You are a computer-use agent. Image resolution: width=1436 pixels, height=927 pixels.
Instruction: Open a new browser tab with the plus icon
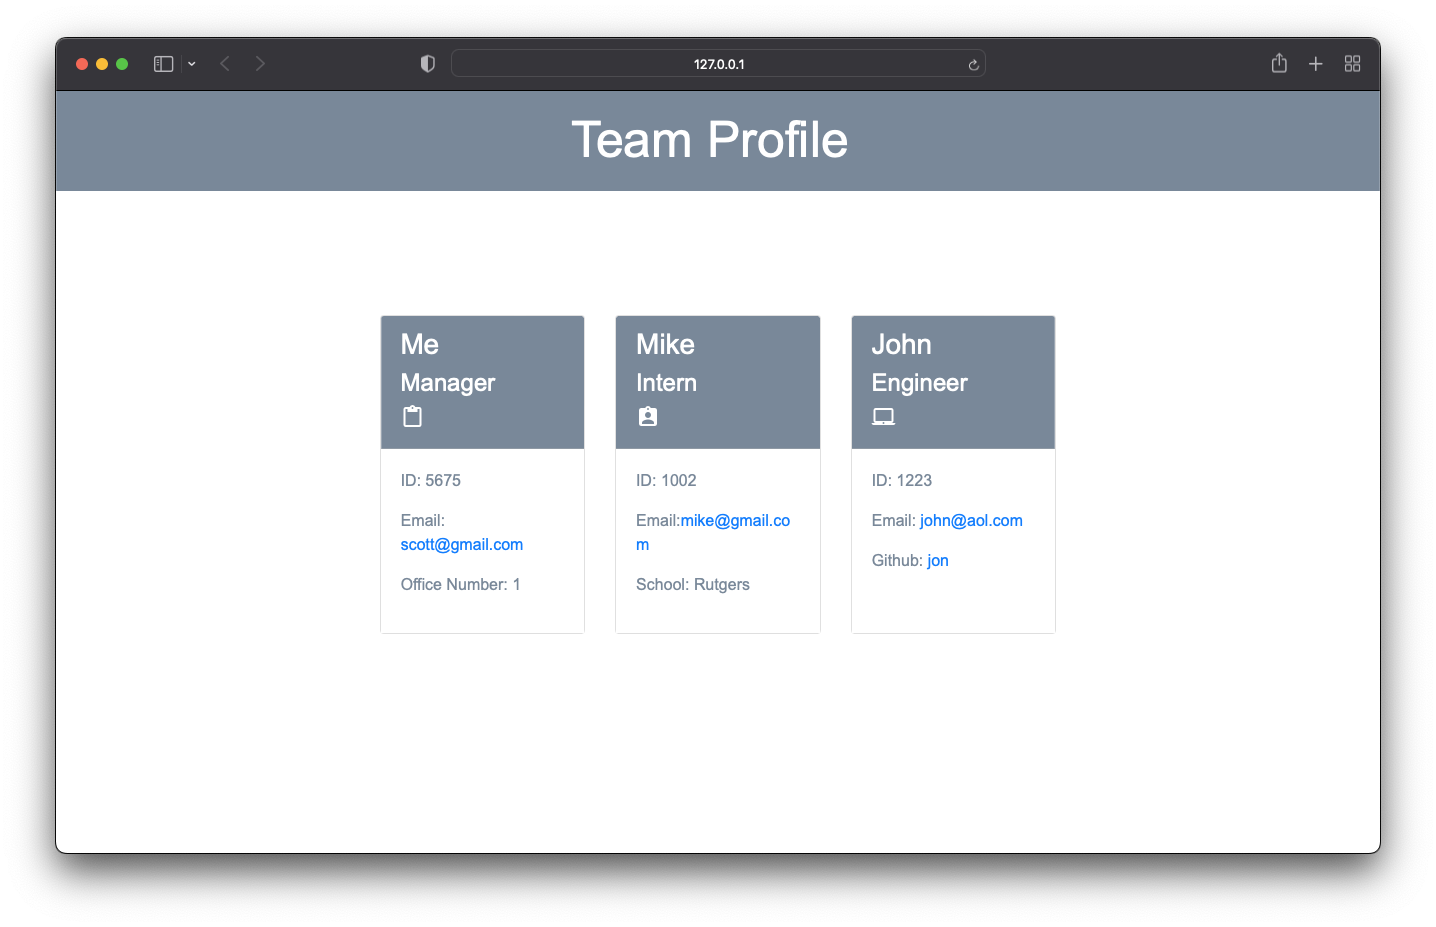(x=1315, y=63)
